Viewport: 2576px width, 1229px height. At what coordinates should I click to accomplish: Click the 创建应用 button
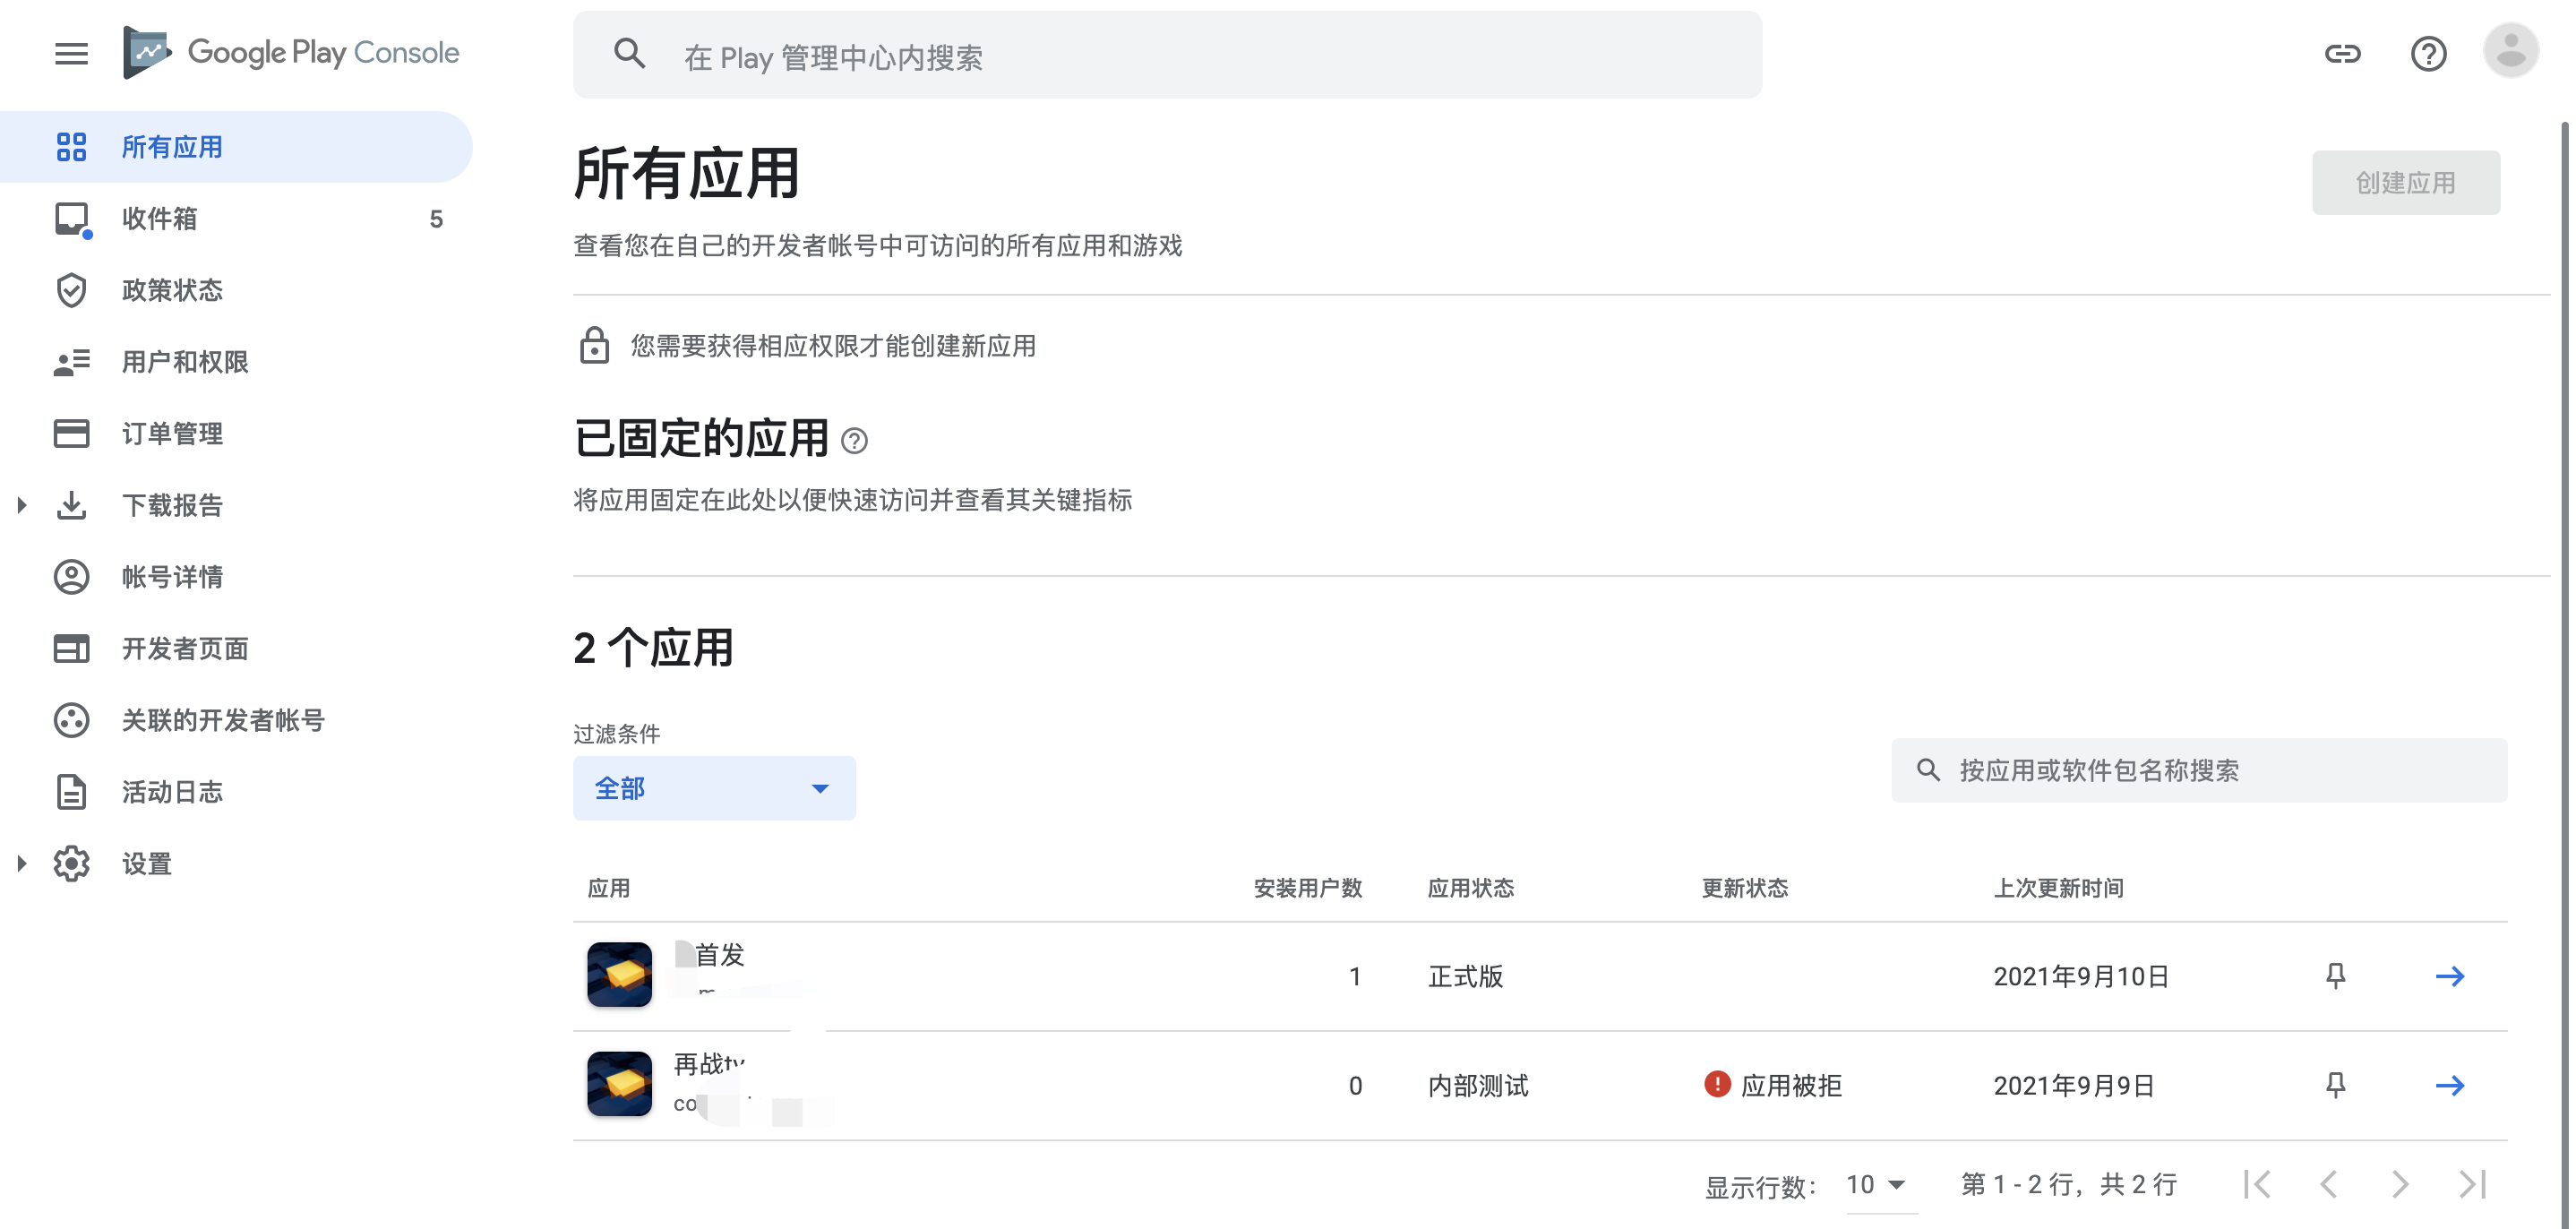tap(2406, 182)
